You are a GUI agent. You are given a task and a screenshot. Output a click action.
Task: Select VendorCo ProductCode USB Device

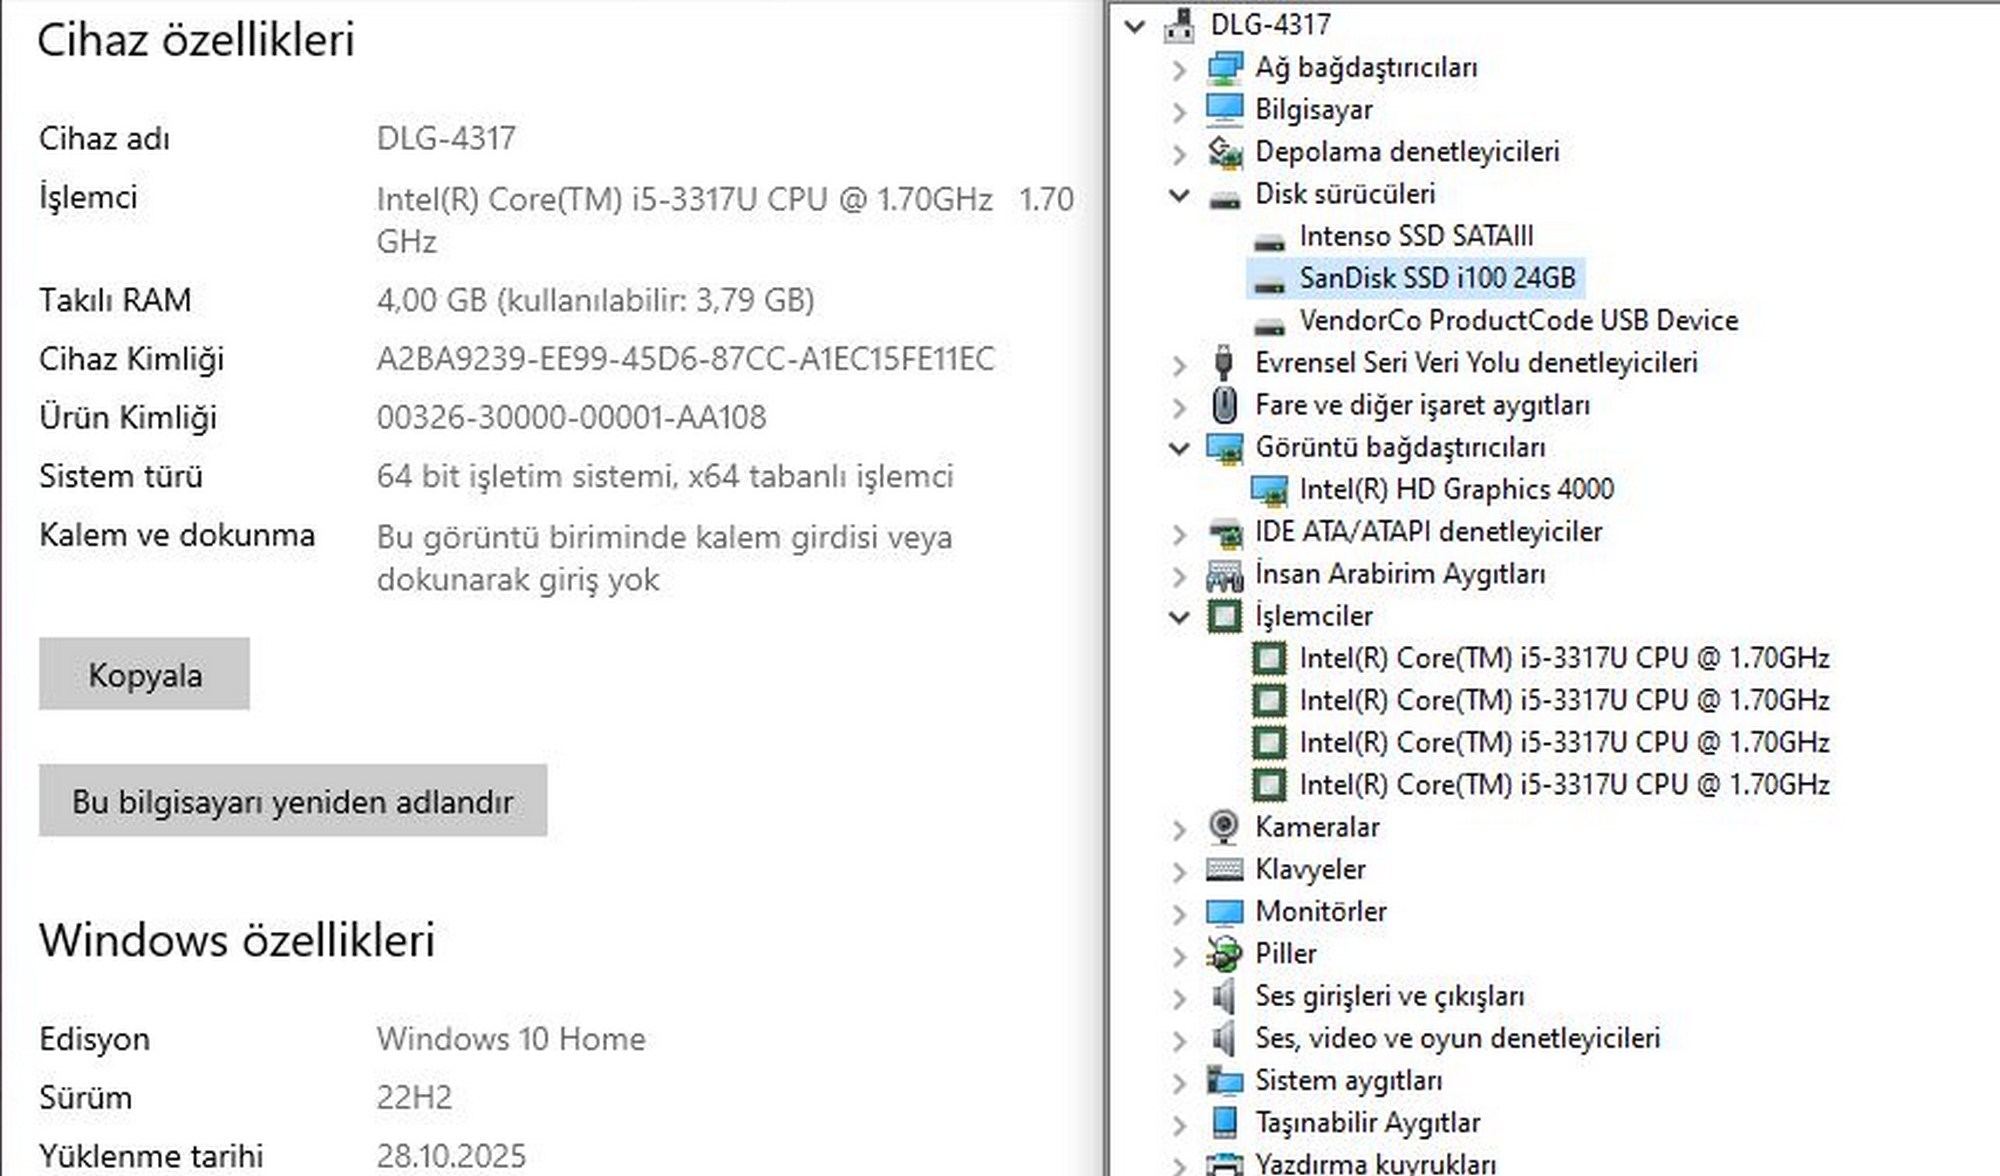pos(1517,321)
